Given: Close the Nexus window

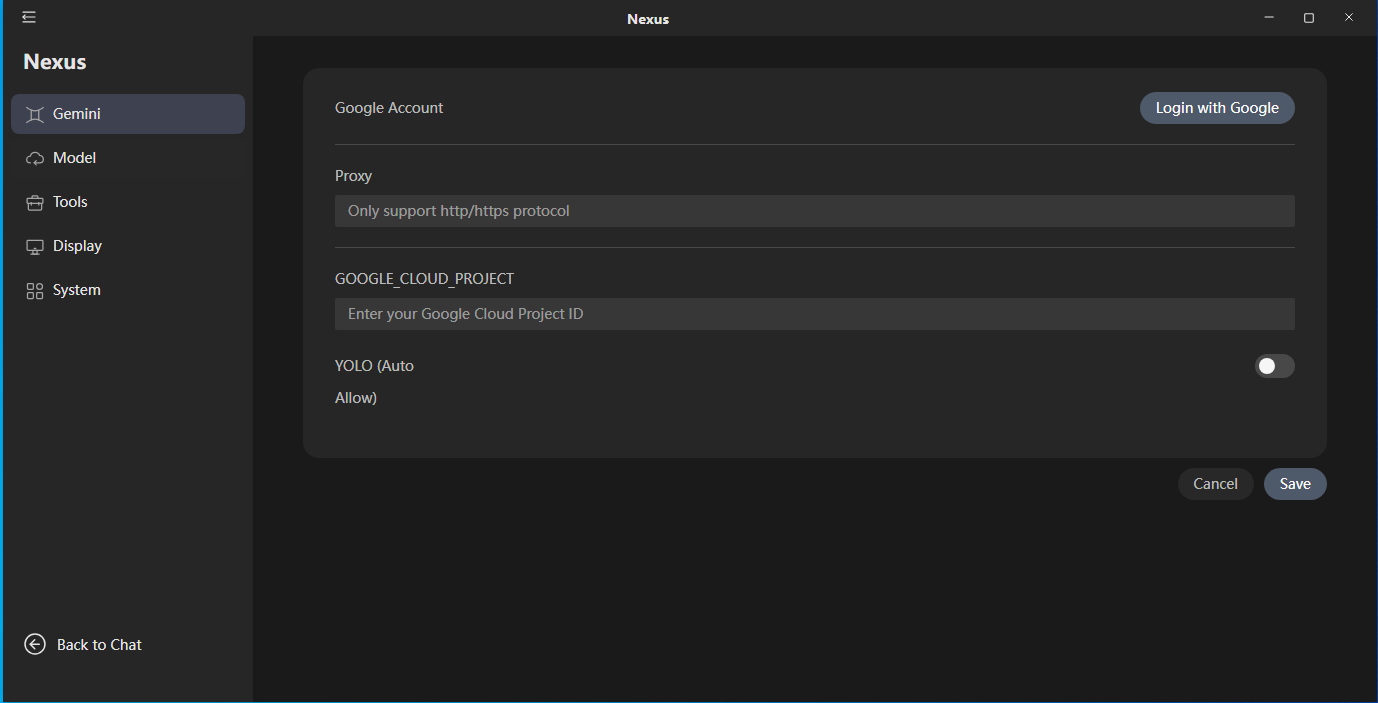Looking at the screenshot, I should [1349, 18].
